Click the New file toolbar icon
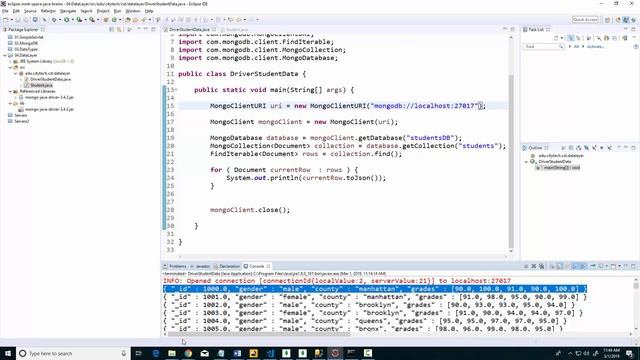Viewport: 640px width, 360px height. coord(6,20)
